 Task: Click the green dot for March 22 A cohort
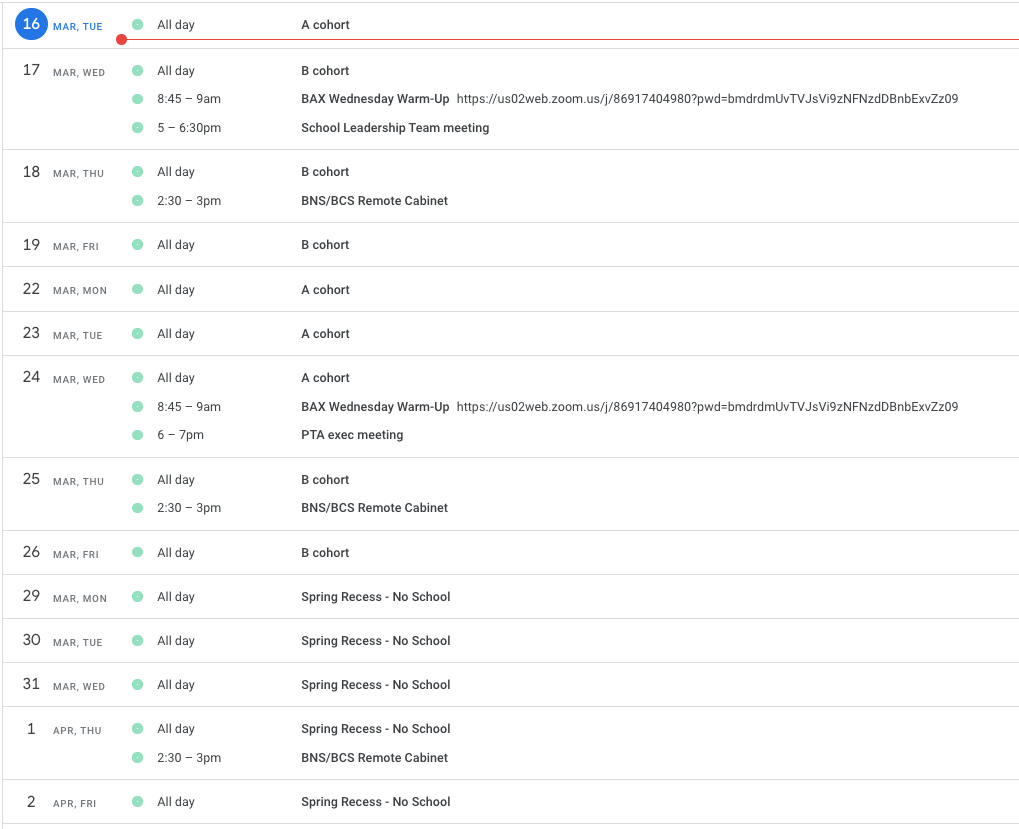point(137,288)
